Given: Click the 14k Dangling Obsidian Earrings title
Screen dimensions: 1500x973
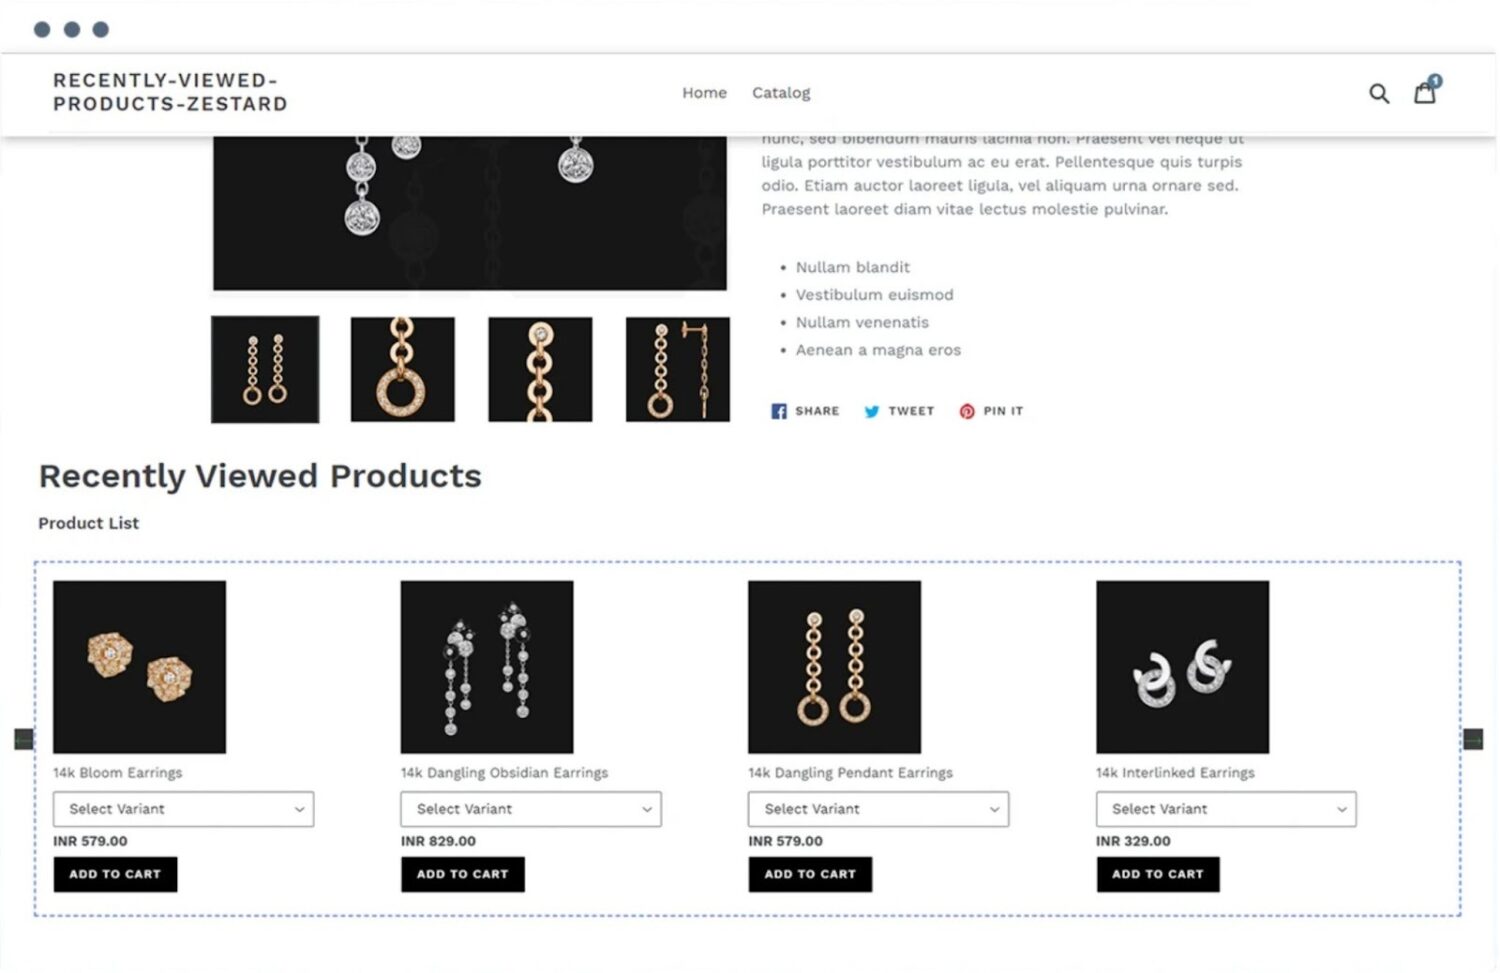Looking at the screenshot, I should coord(504,773).
